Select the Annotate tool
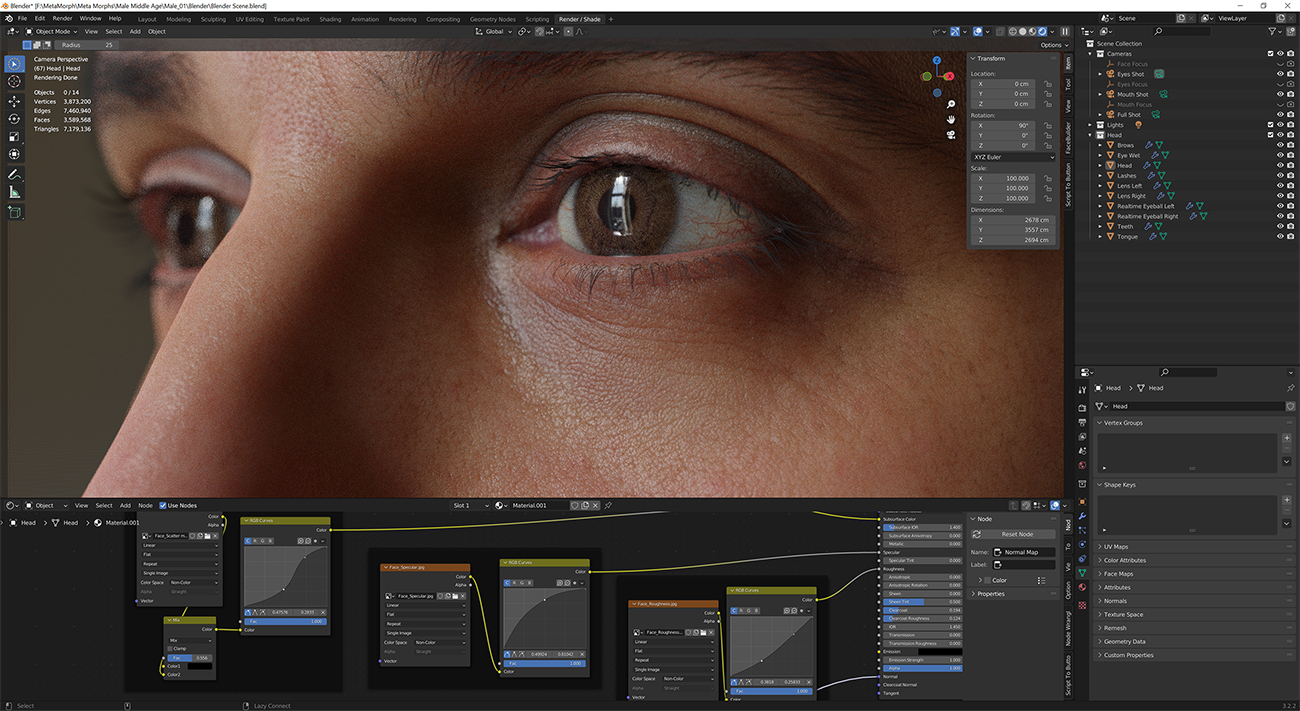This screenshot has height=711, width=1300. (14, 175)
